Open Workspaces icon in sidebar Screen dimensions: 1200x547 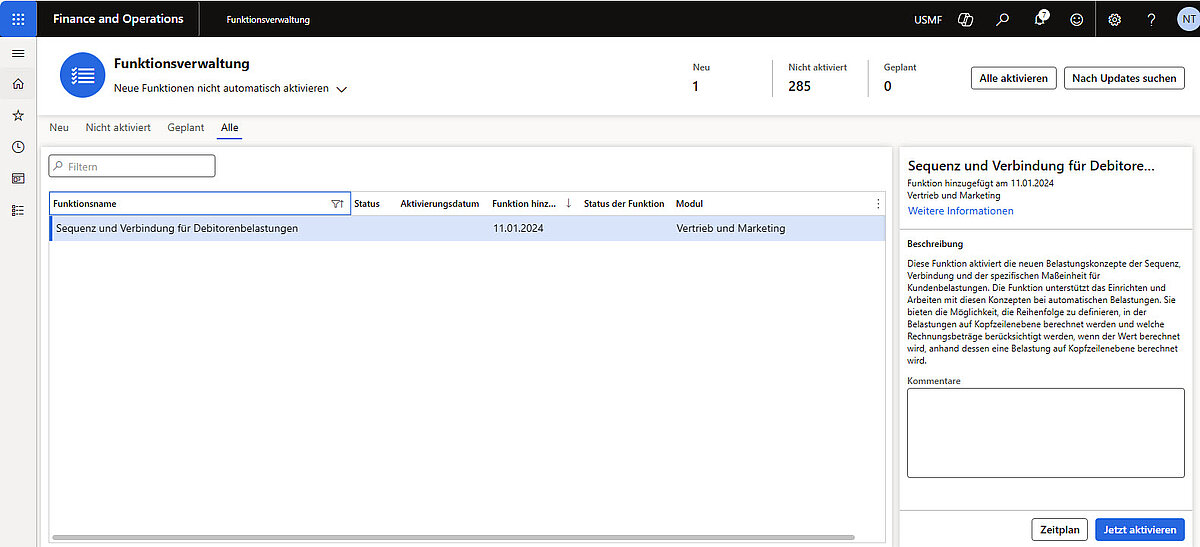(18, 178)
